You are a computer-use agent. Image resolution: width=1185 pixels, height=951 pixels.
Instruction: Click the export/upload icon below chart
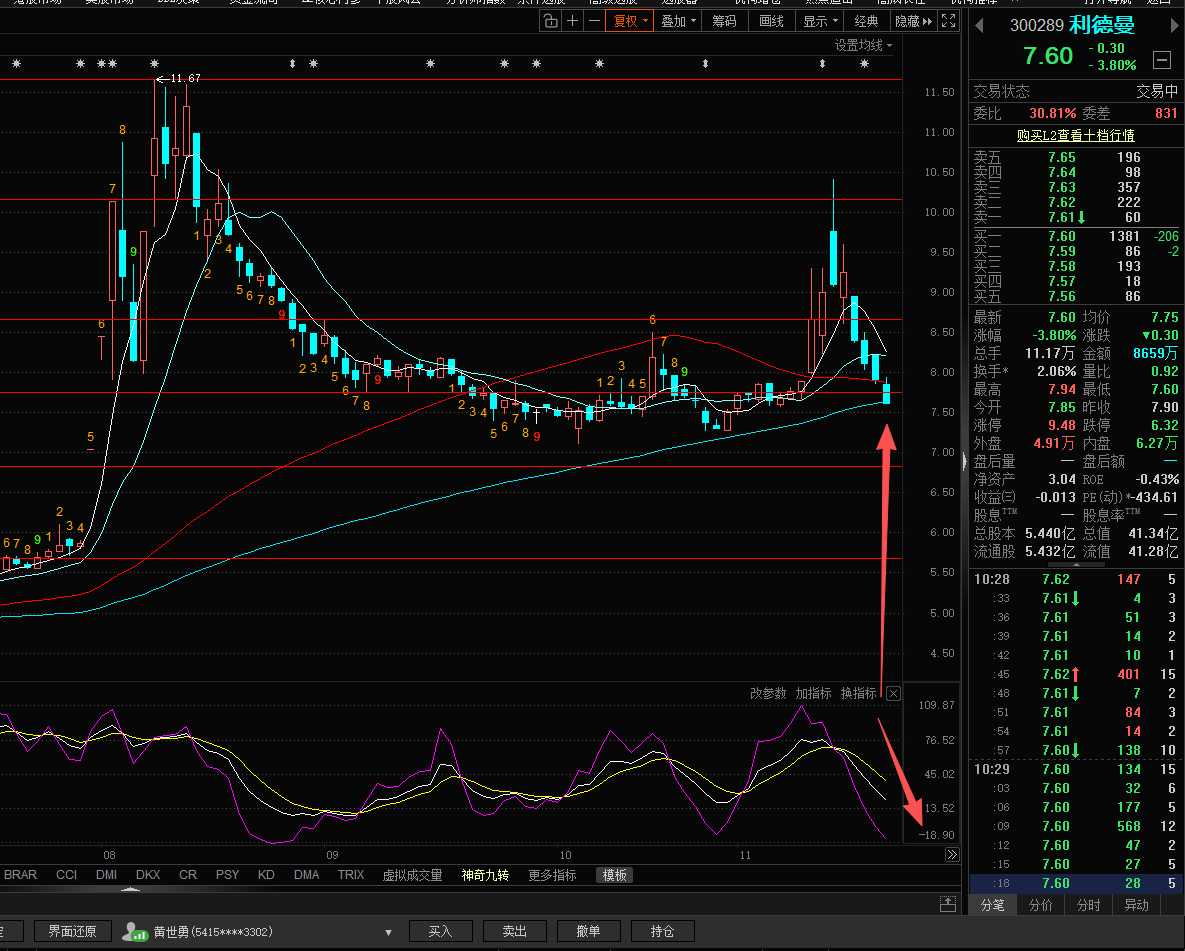click(948, 903)
